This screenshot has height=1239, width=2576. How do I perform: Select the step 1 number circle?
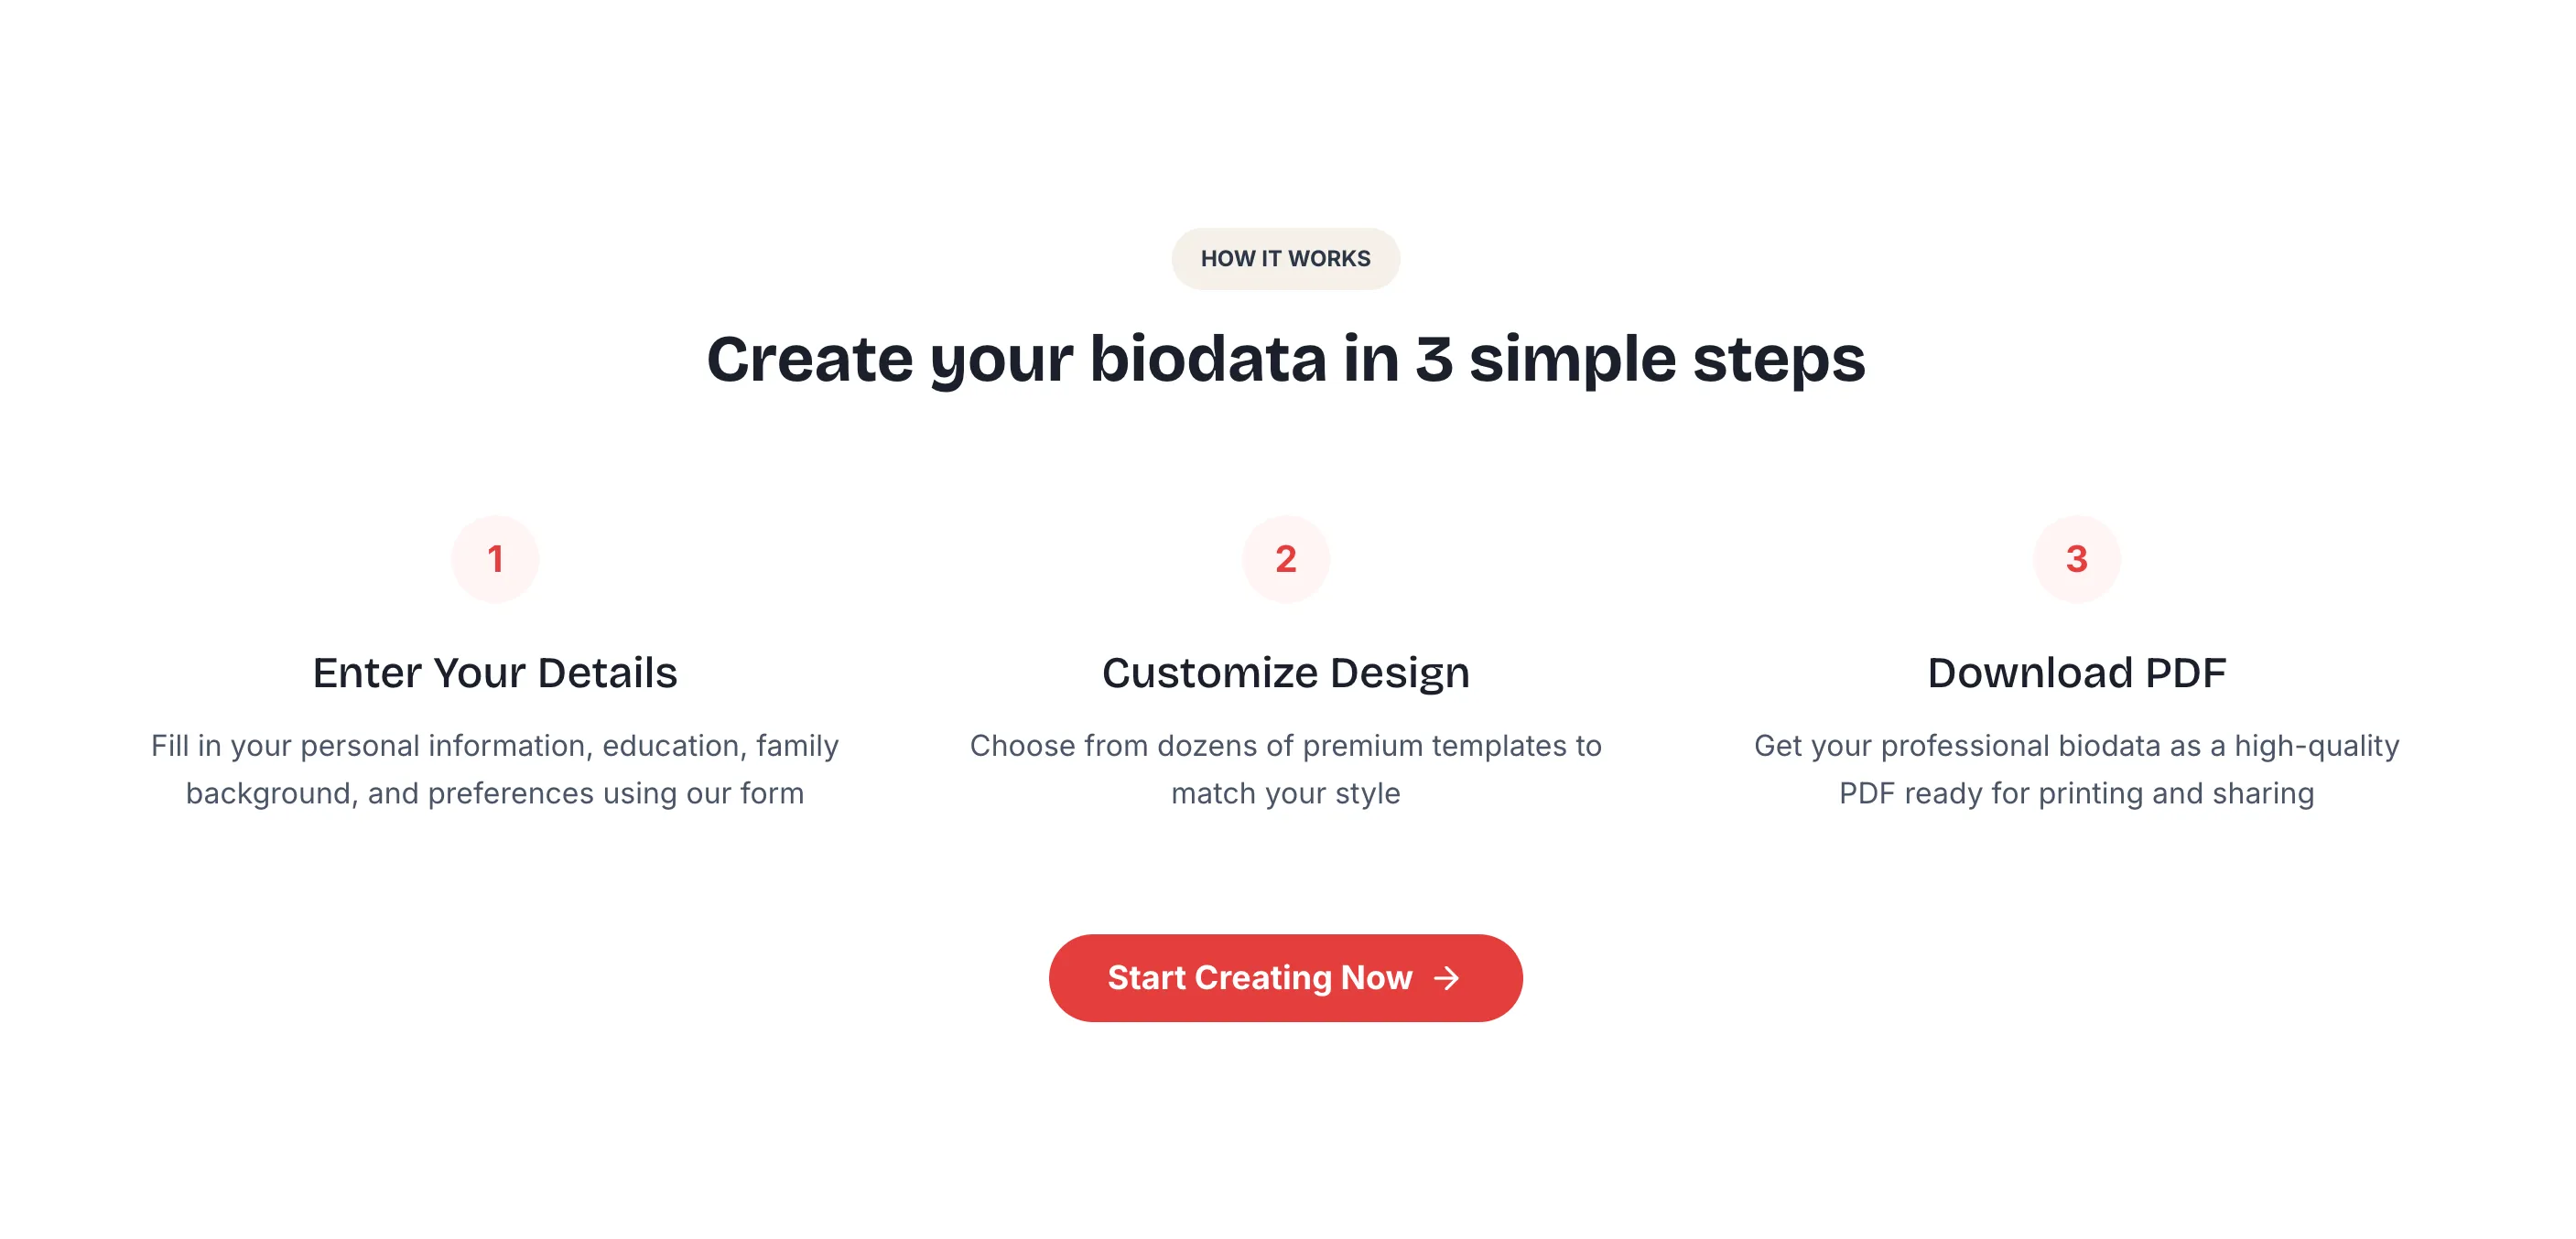(495, 559)
